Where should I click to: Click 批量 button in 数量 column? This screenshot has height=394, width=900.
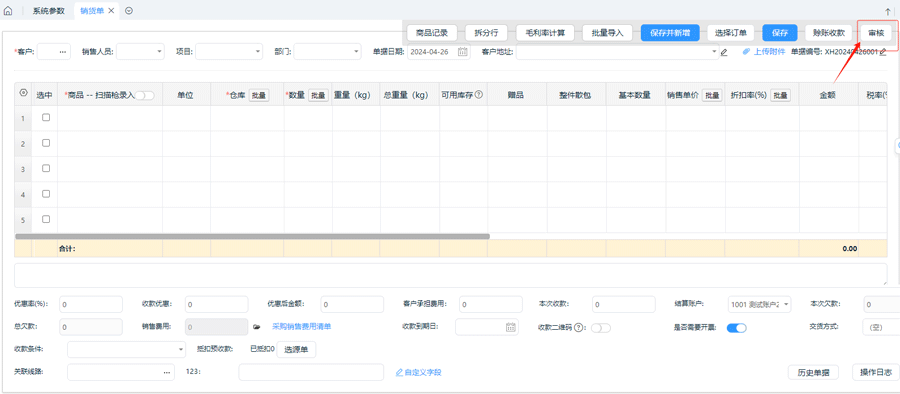click(x=319, y=95)
